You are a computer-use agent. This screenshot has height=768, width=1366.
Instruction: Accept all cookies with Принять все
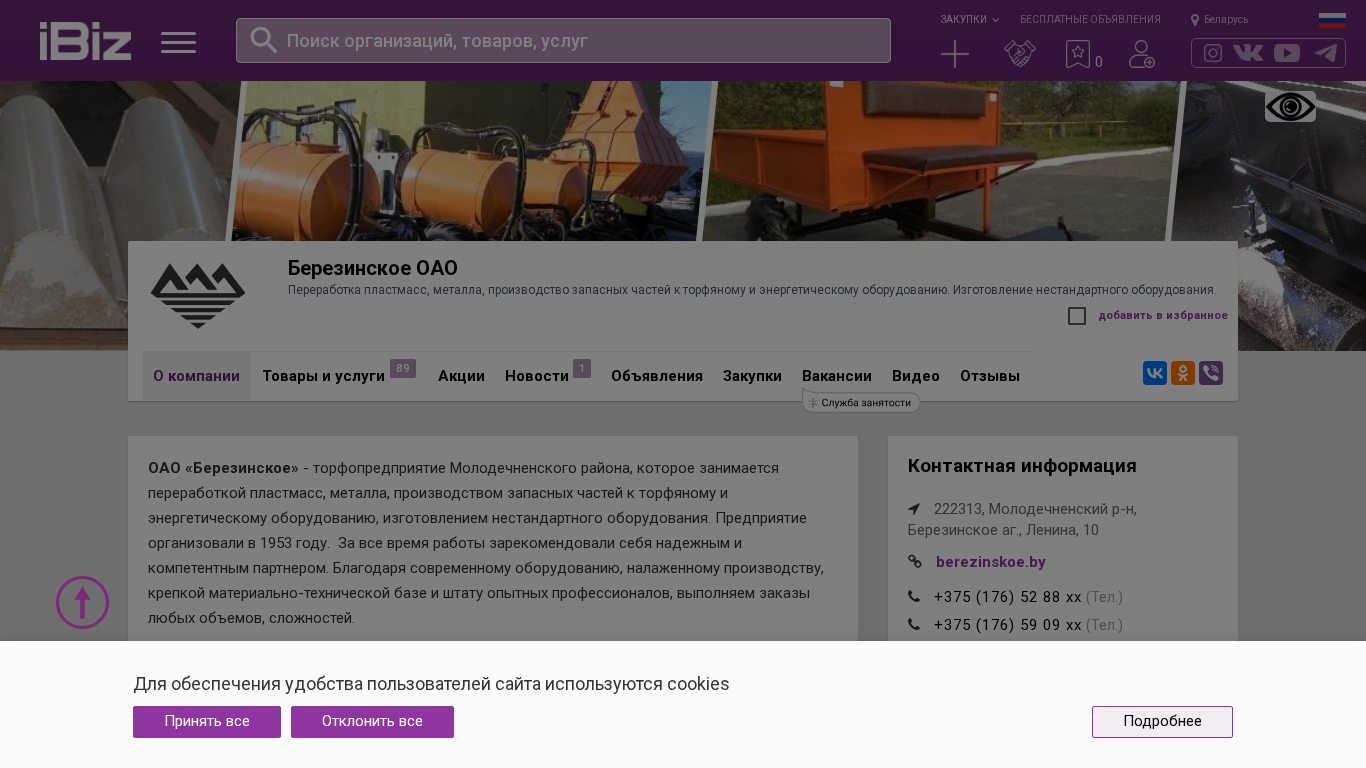coord(207,722)
